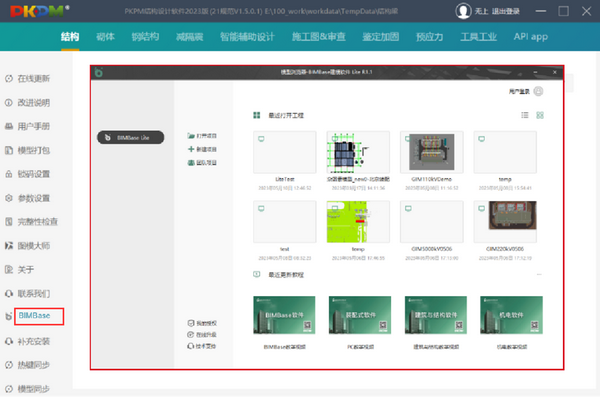The height and width of the screenshot is (397, 600).
Task: Open the GIM110kVDemo project thumbnail
Action: click(x=432, y=152)
